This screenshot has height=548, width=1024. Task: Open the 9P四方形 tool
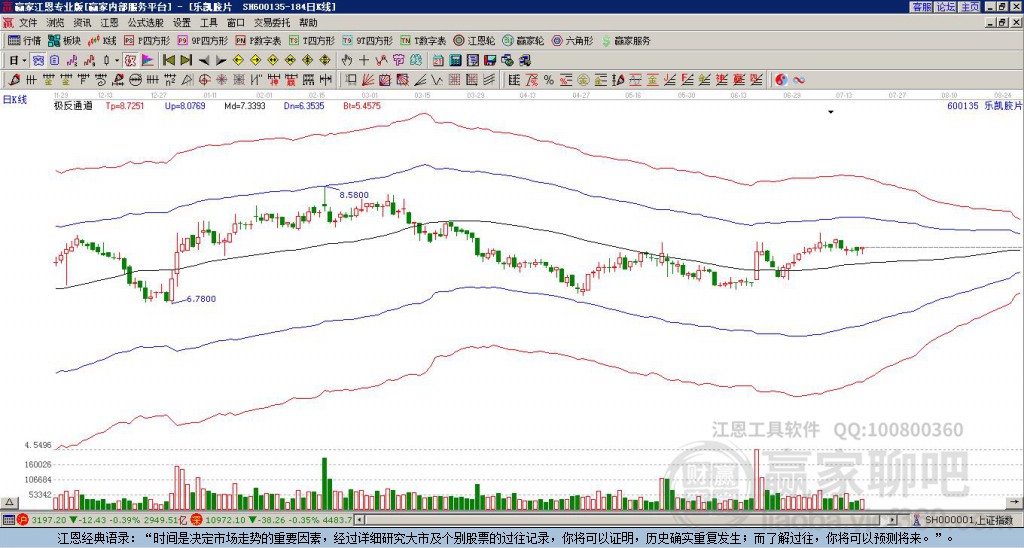click(x=202, y=40)
